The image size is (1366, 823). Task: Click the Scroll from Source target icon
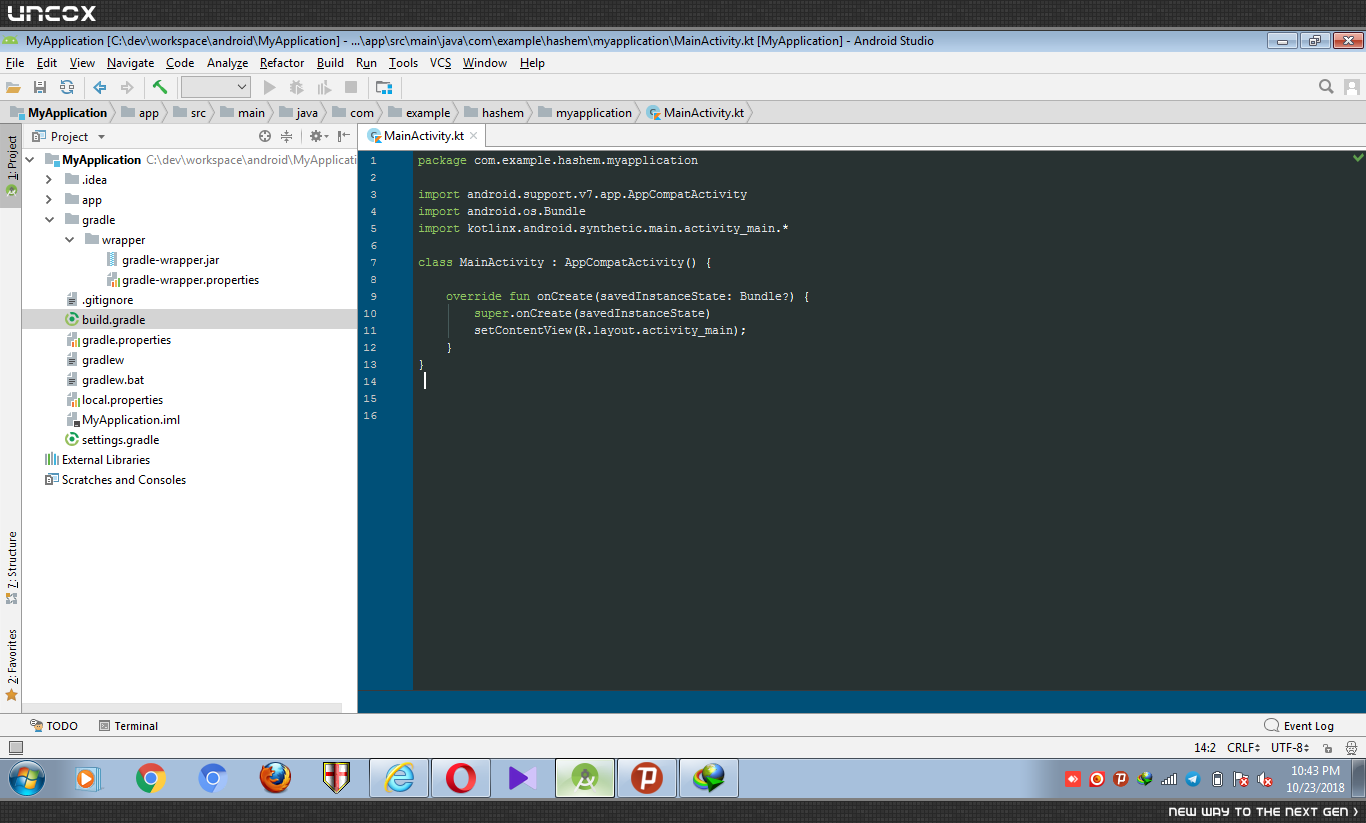(265, 136)
